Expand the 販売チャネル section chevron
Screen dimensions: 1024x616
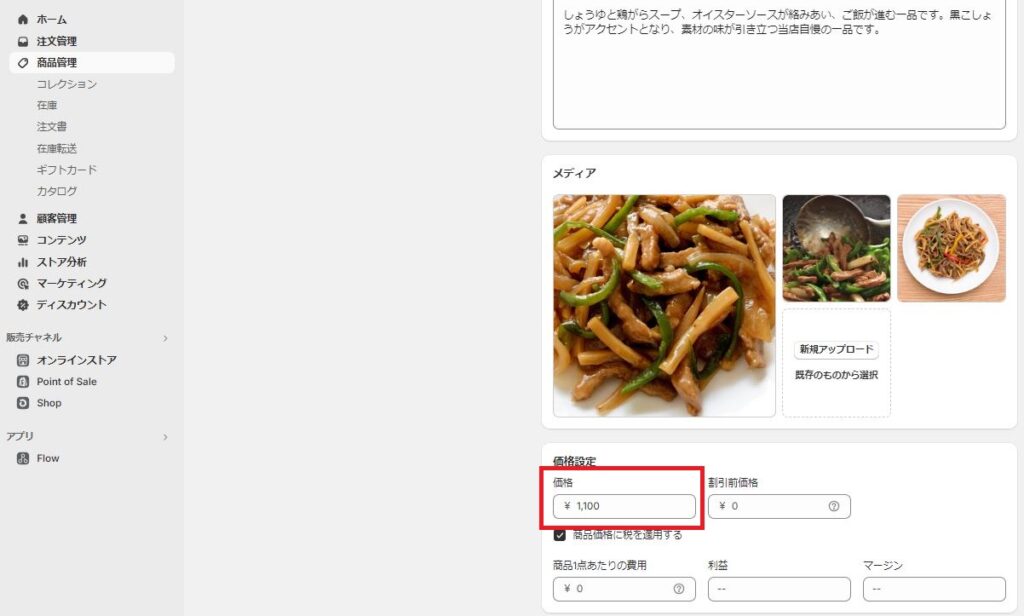(165, 338)
